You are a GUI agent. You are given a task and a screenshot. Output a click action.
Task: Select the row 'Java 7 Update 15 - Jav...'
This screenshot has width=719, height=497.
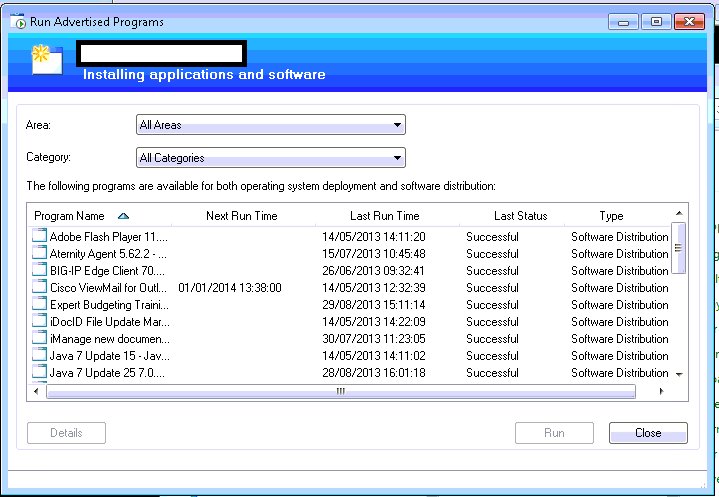point(350,355)
